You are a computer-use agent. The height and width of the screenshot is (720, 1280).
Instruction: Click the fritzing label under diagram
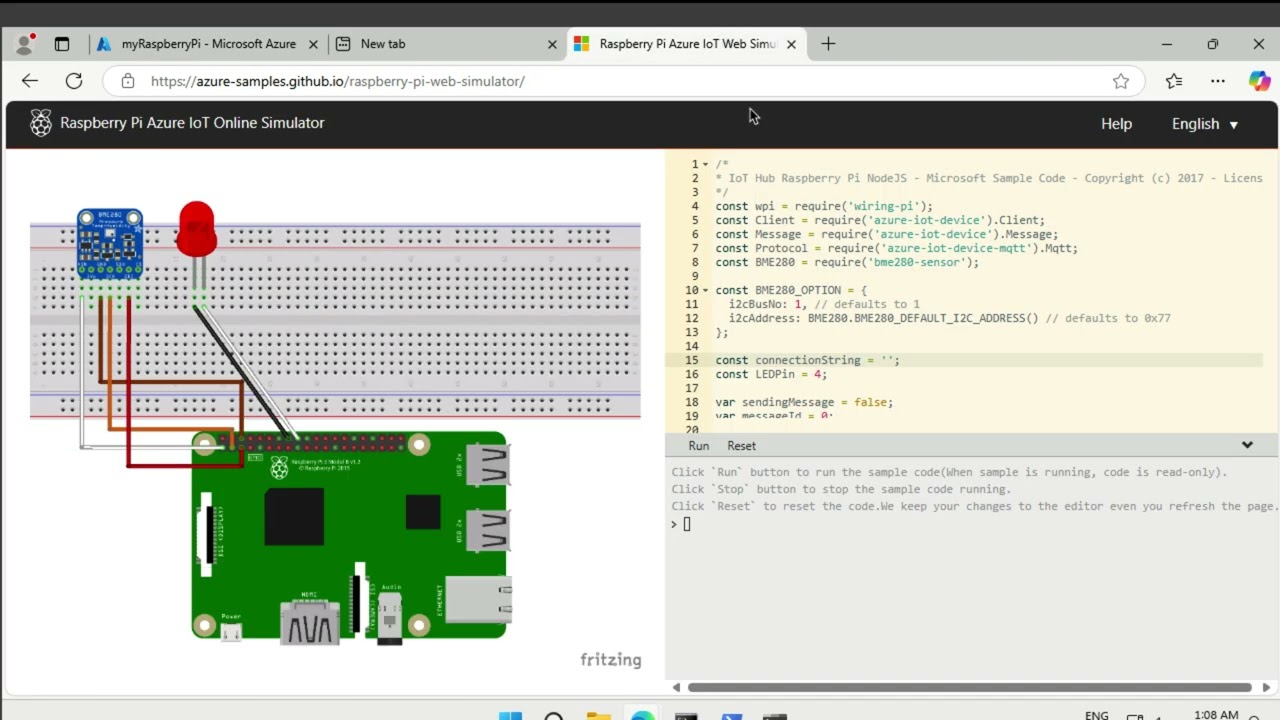pos(610,660)
